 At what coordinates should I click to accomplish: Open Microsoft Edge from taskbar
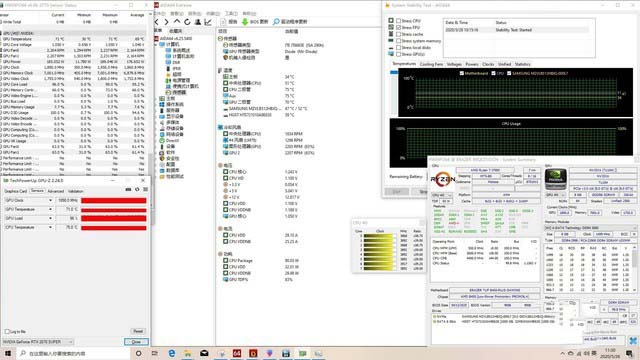(171, 353)
